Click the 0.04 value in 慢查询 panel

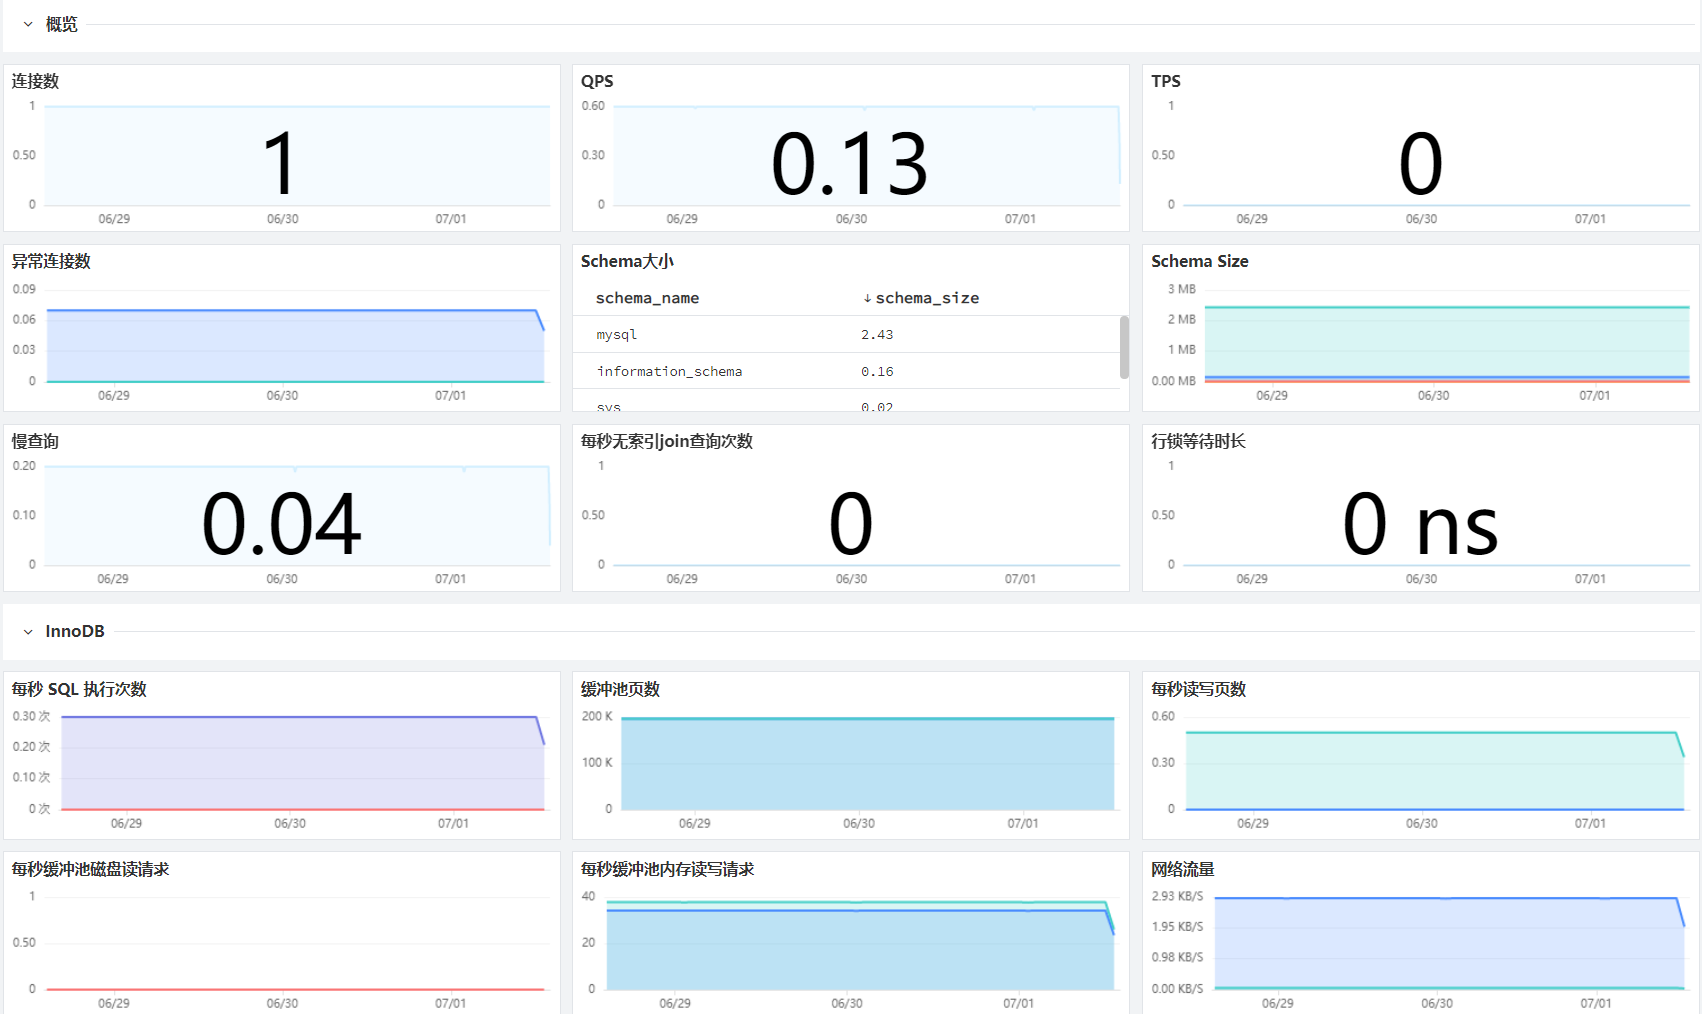click(x=281, y=523)
